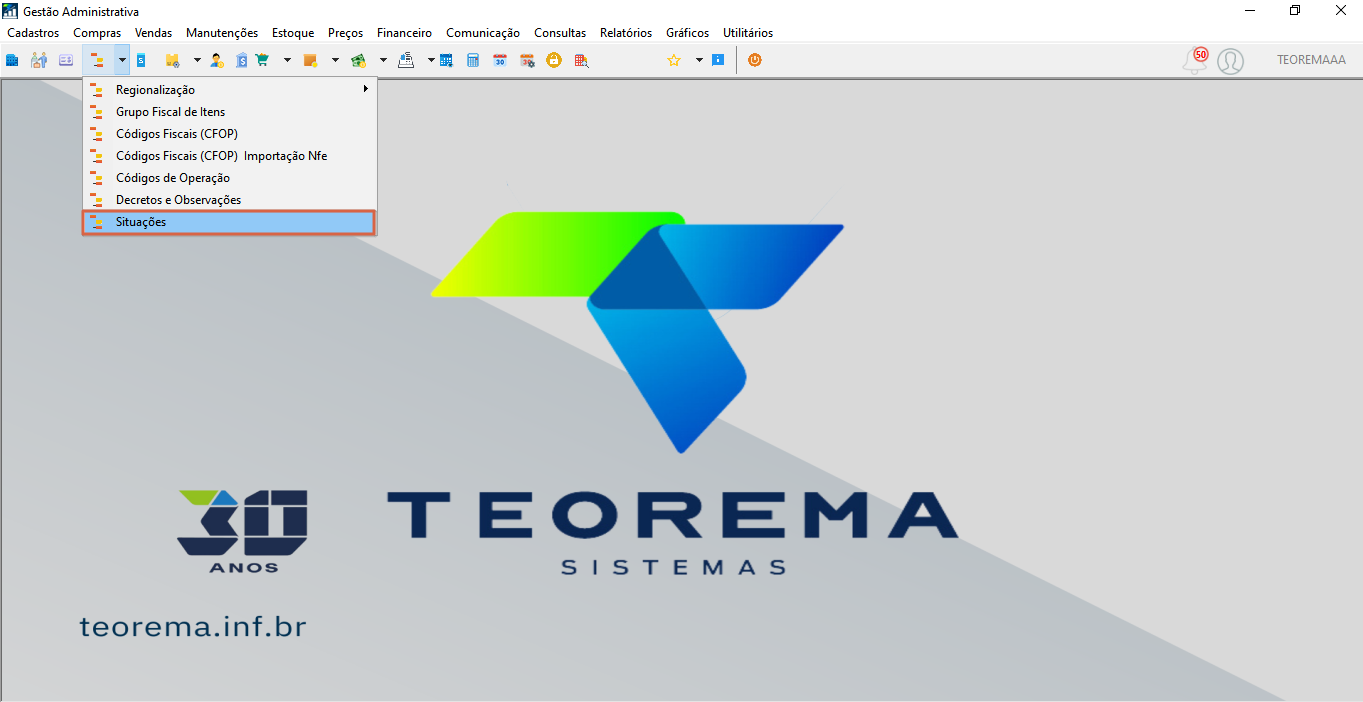Click the fiscal hierarchy tree toolbar icon
This screenshot has width=1363, height=702.
[x=97, y=60]
